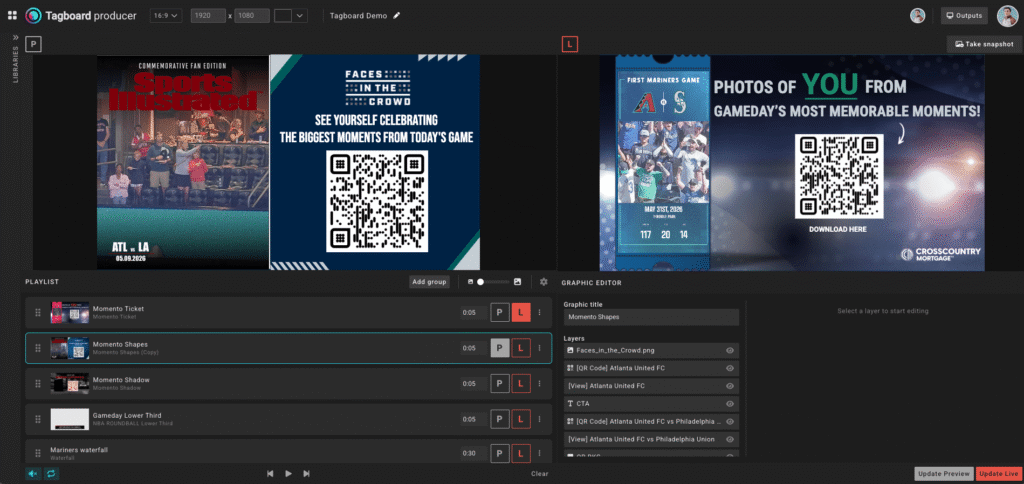Select the CTA layer
Screen dimensions: 1024x484
(x=651, y=404)
